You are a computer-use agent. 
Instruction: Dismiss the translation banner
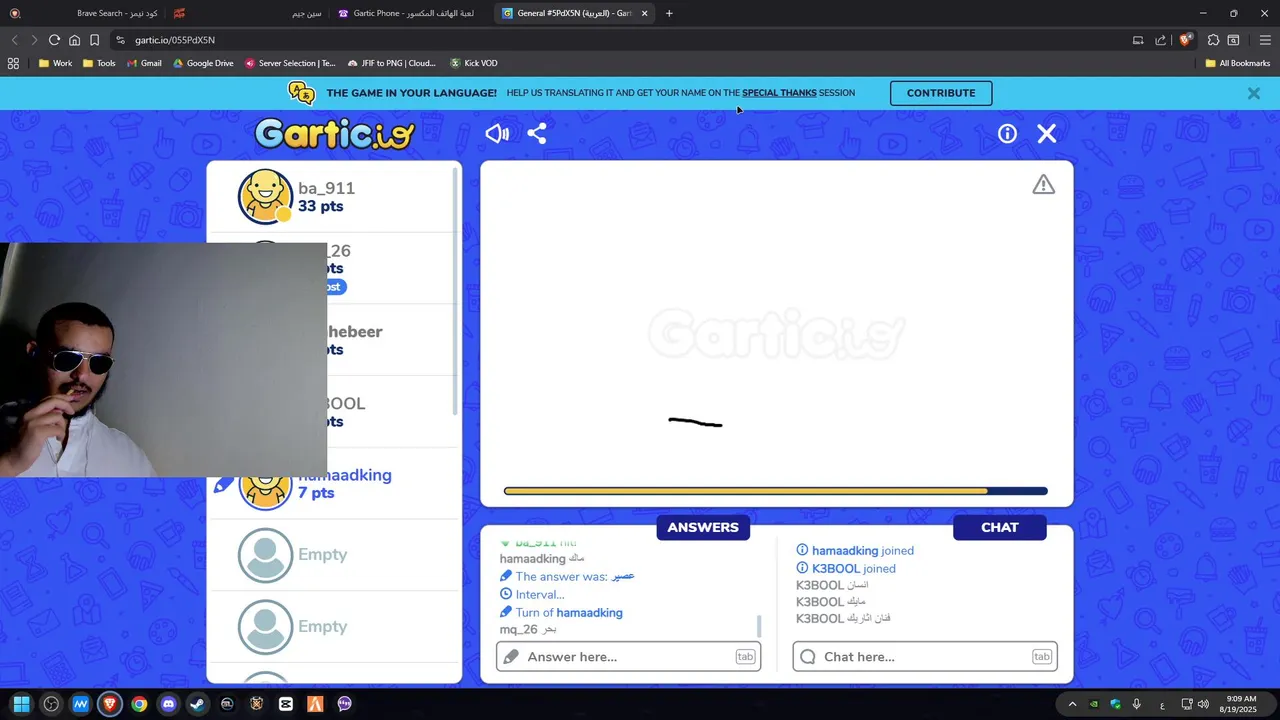click(1253, 93)
